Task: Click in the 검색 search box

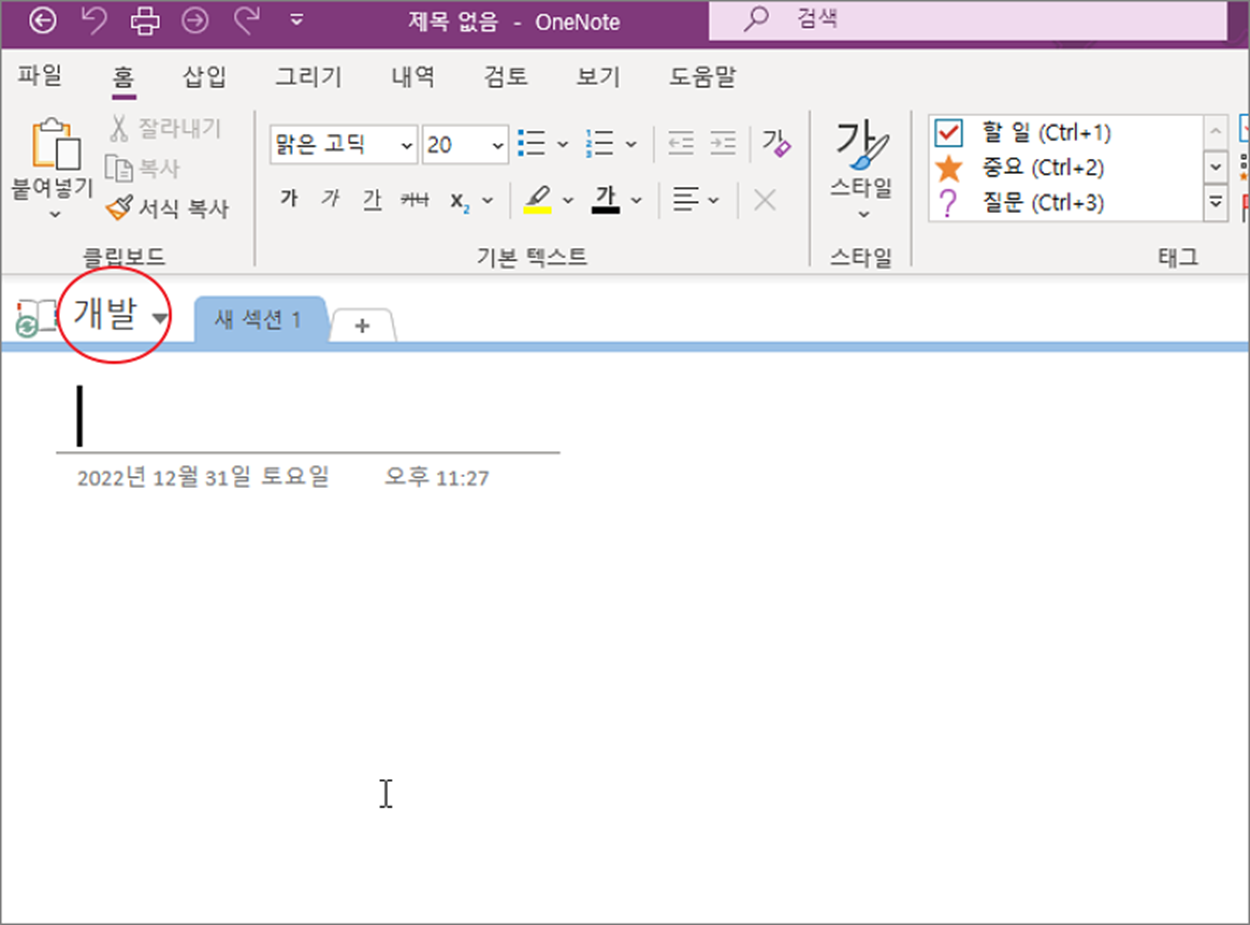Action: click(x=968, y=21)
